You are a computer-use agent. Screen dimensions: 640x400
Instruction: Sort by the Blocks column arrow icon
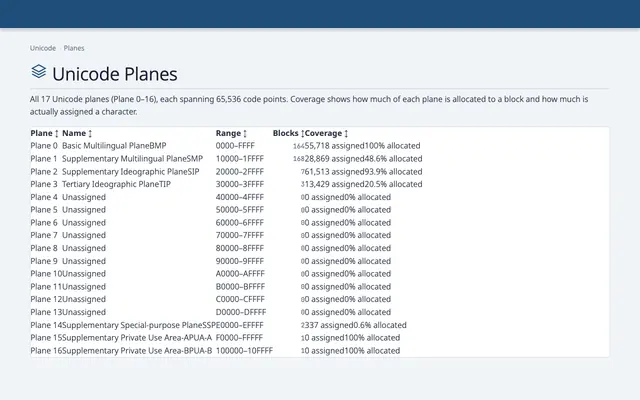click(x=302, y=133)
